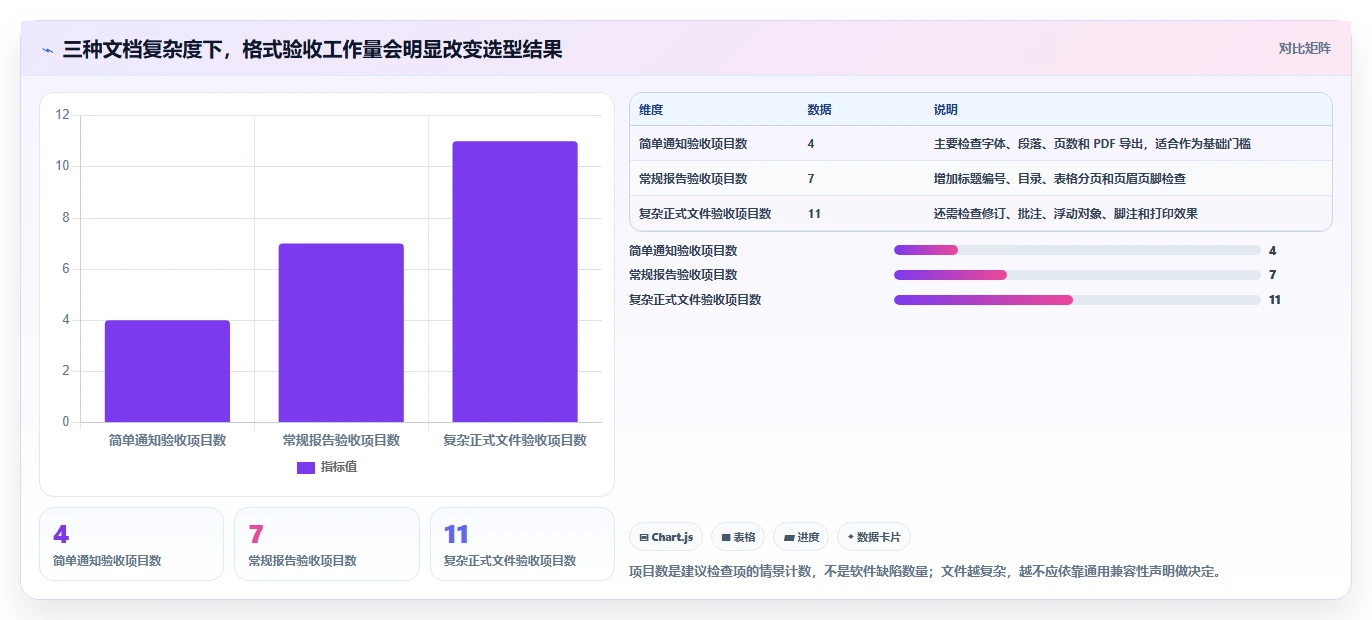The height and width of the screenshot is (620, 1372).
Task: Click the description starting 主要检查字体
Action: (1093, 144)
